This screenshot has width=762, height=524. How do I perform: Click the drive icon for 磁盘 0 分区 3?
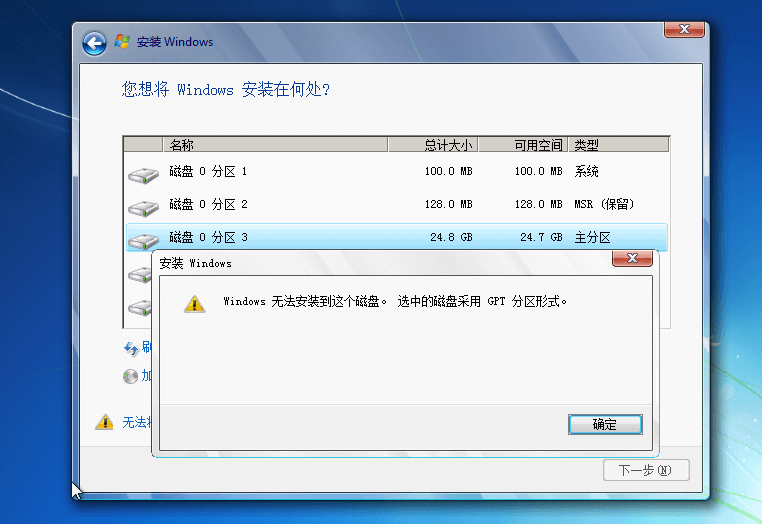(x=143, y=240)
